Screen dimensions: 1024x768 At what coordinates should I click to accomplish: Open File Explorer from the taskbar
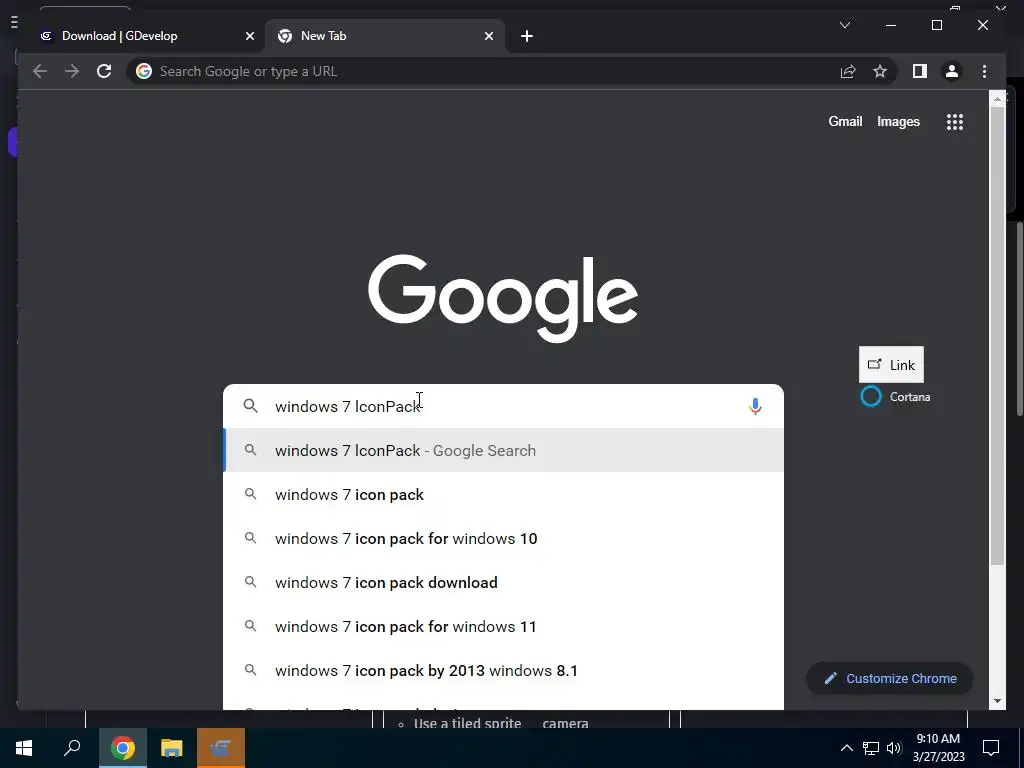coord(172,748)
